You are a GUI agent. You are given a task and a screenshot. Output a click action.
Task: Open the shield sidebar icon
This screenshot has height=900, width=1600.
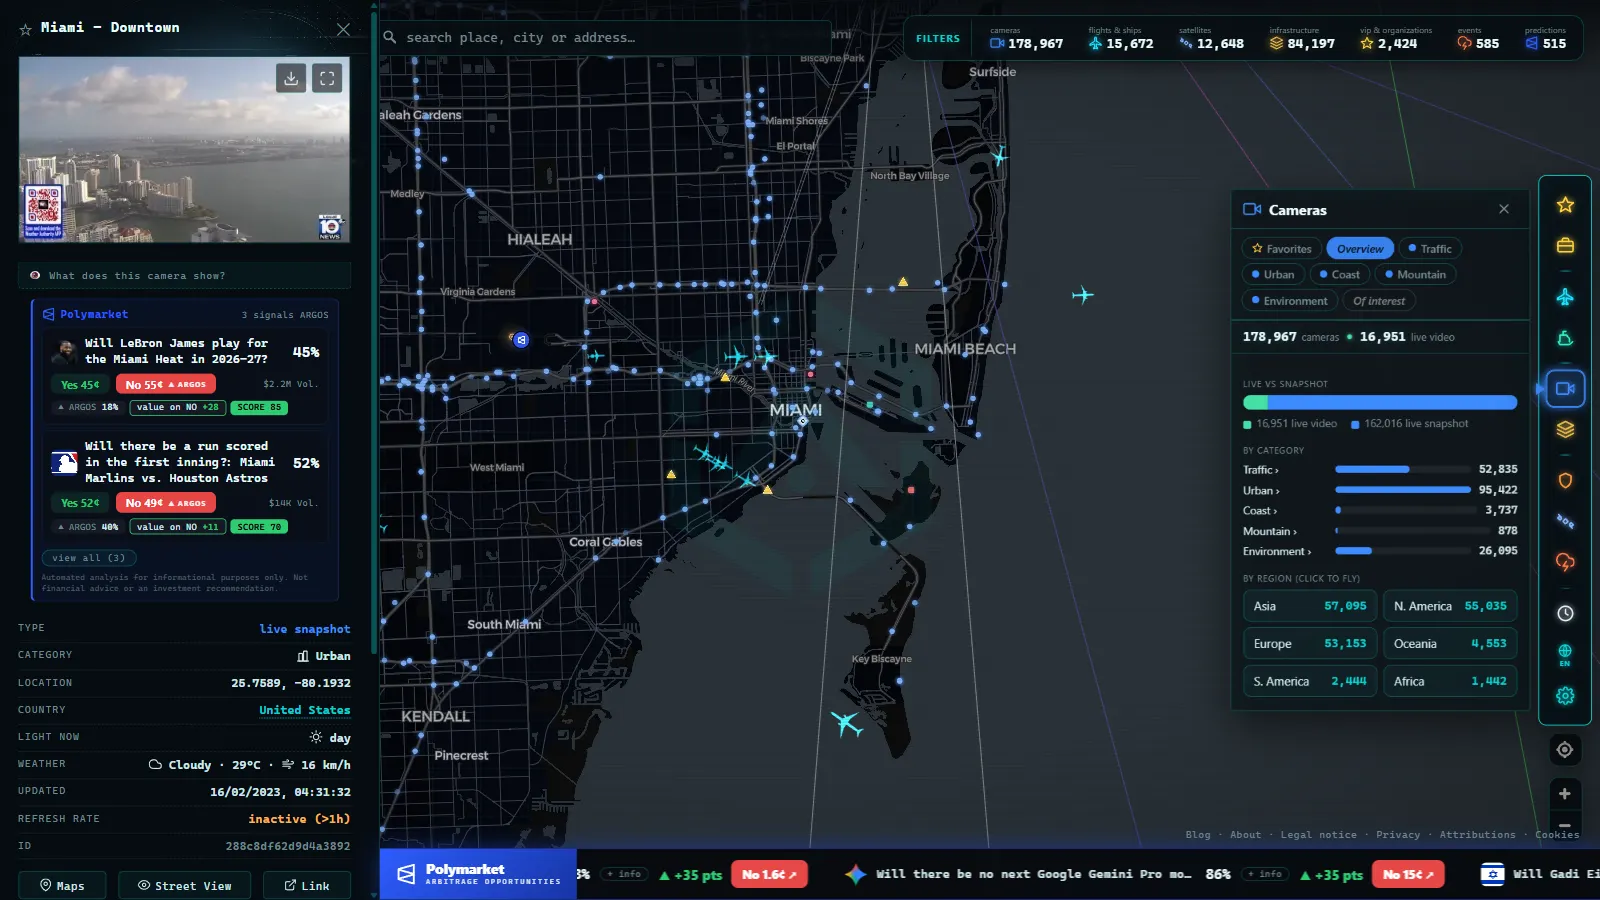coord(1565,480)
